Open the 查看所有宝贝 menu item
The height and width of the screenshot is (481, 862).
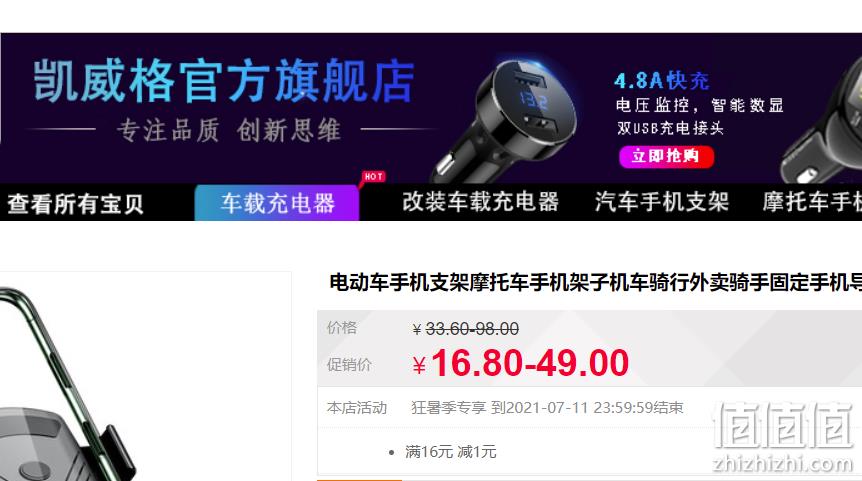click(x=75, y=204)
